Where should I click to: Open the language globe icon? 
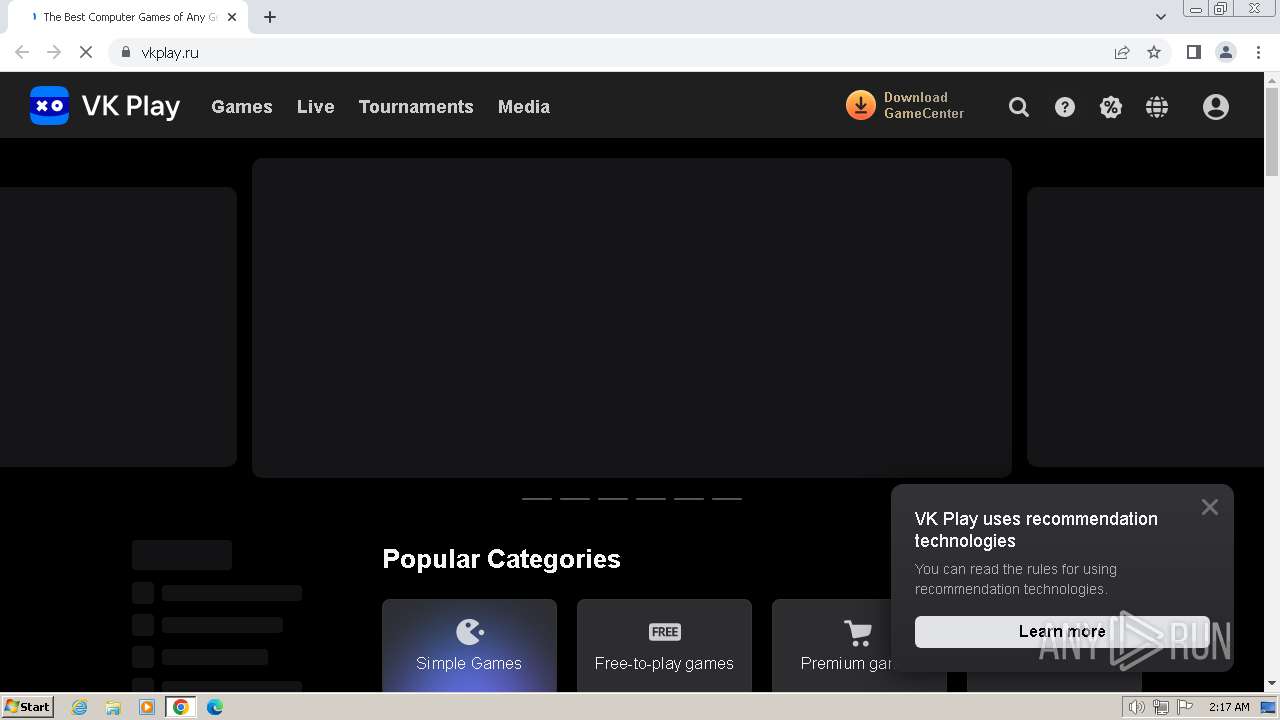click(1157, 107)
